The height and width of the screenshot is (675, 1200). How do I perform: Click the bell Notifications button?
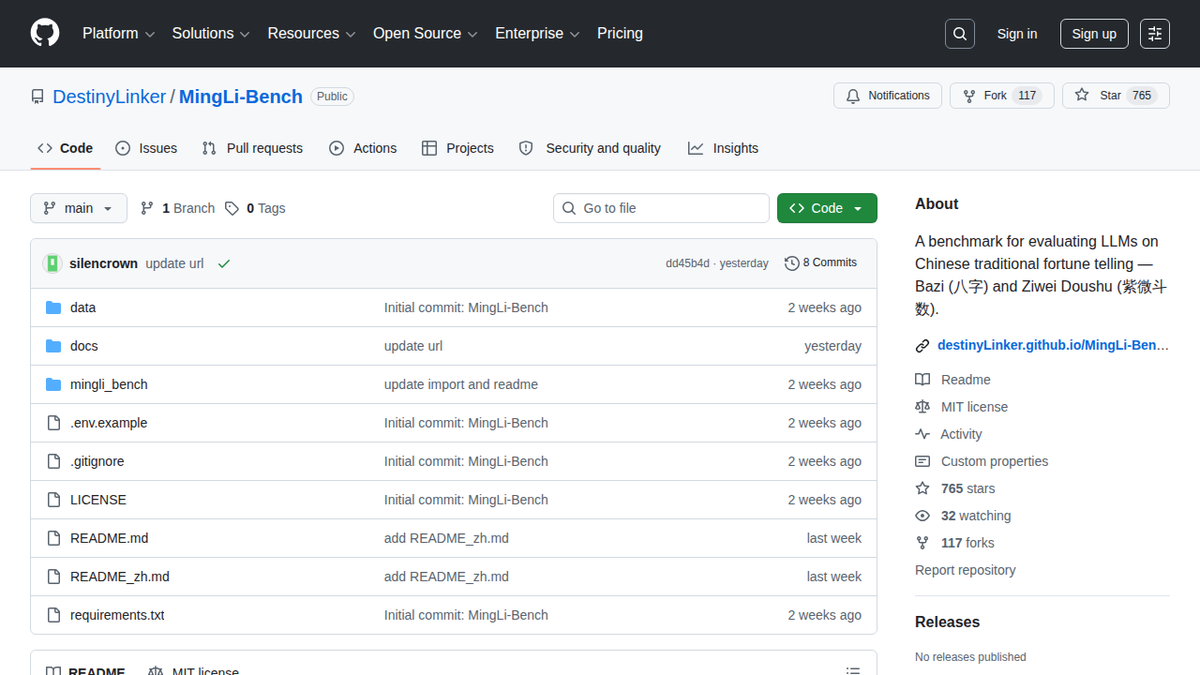[x=888, y=96]
